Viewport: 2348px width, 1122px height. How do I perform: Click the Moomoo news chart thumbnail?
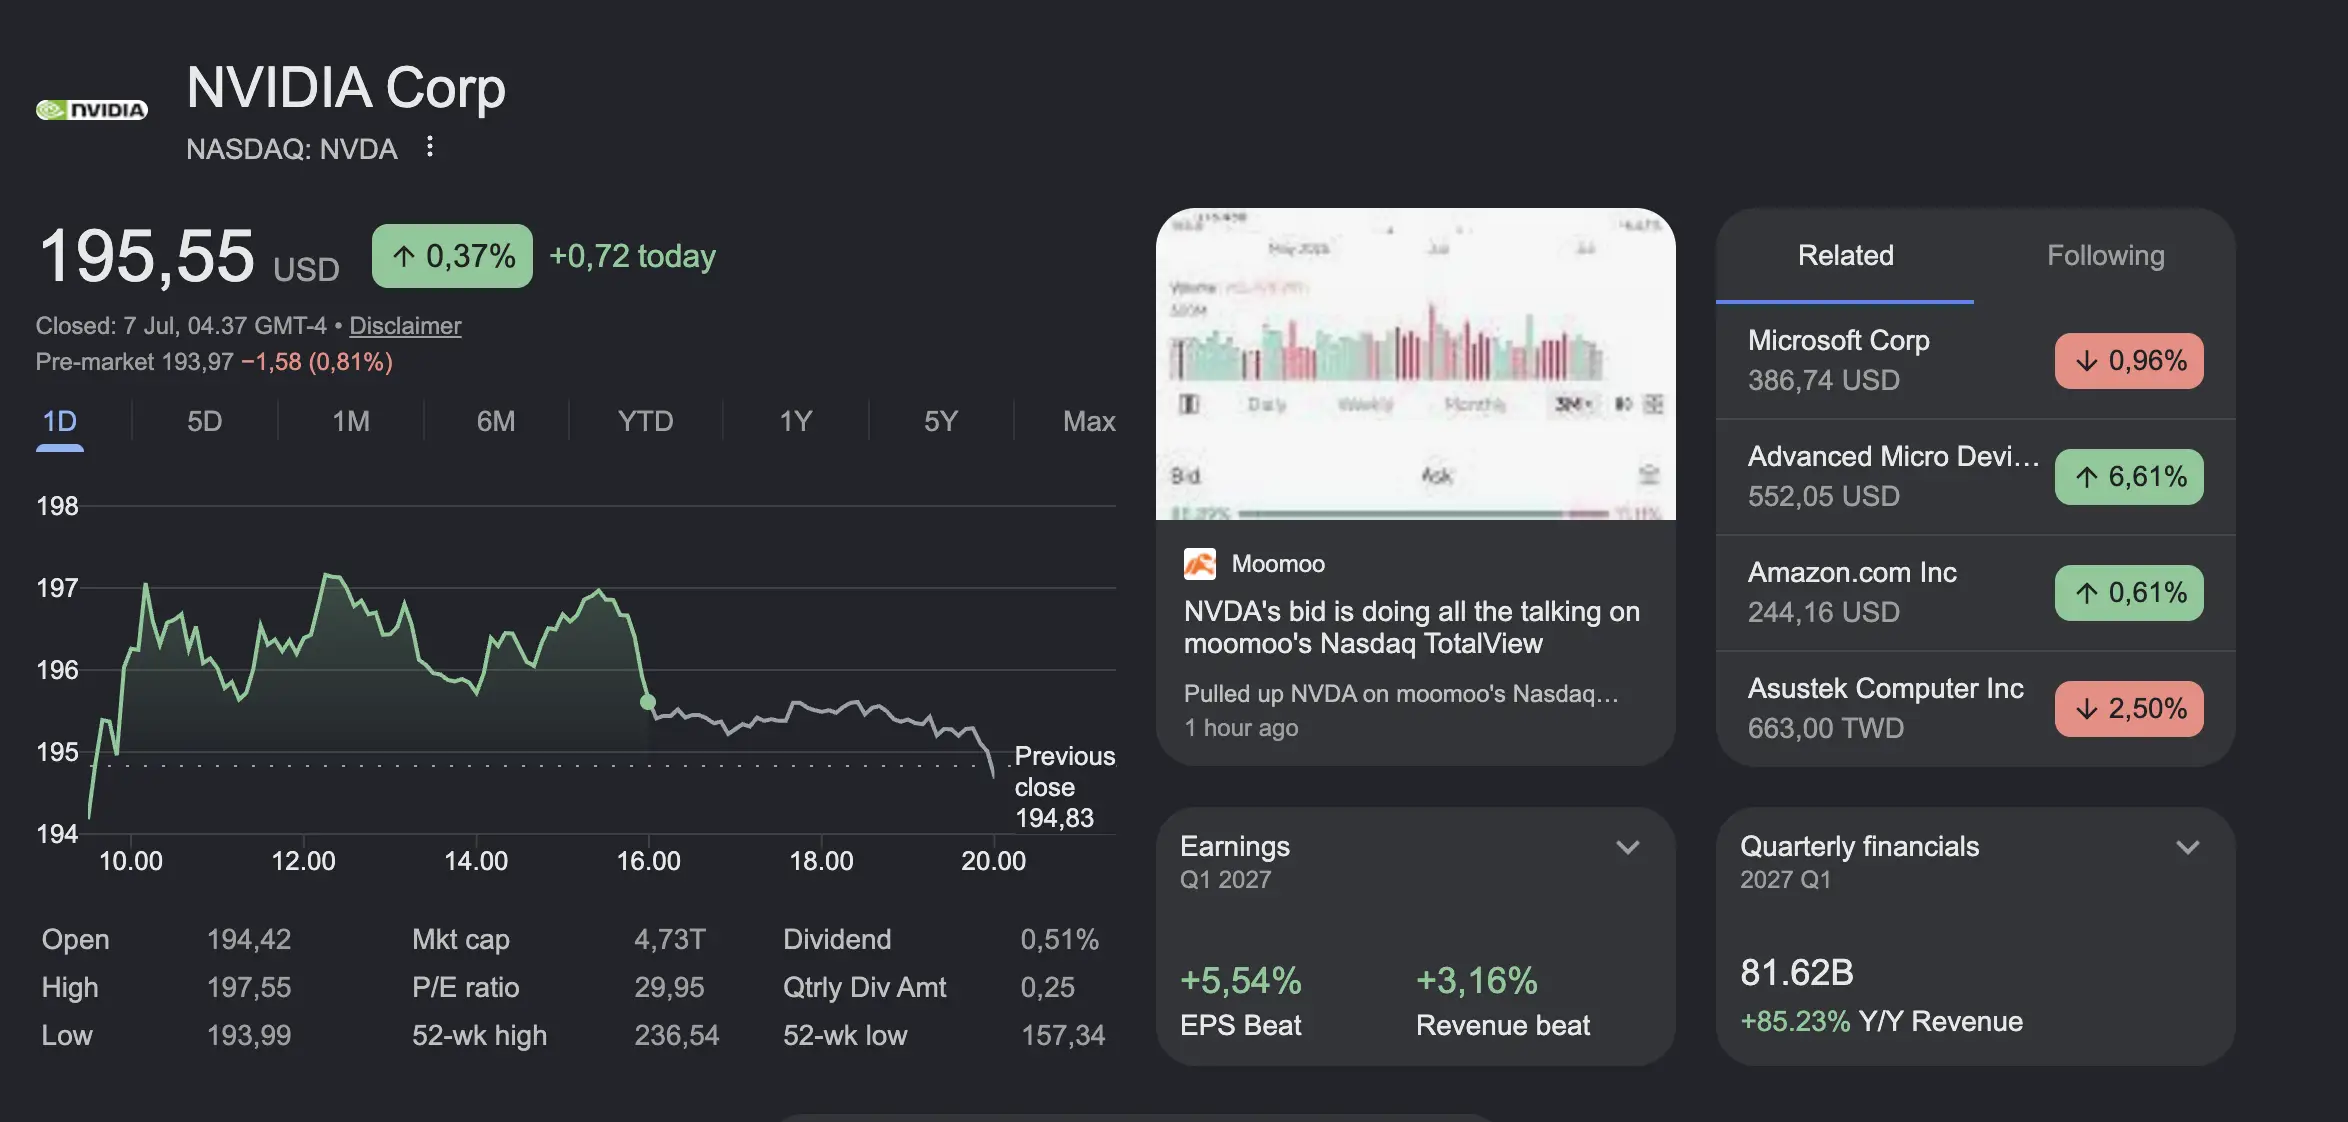1416,364
